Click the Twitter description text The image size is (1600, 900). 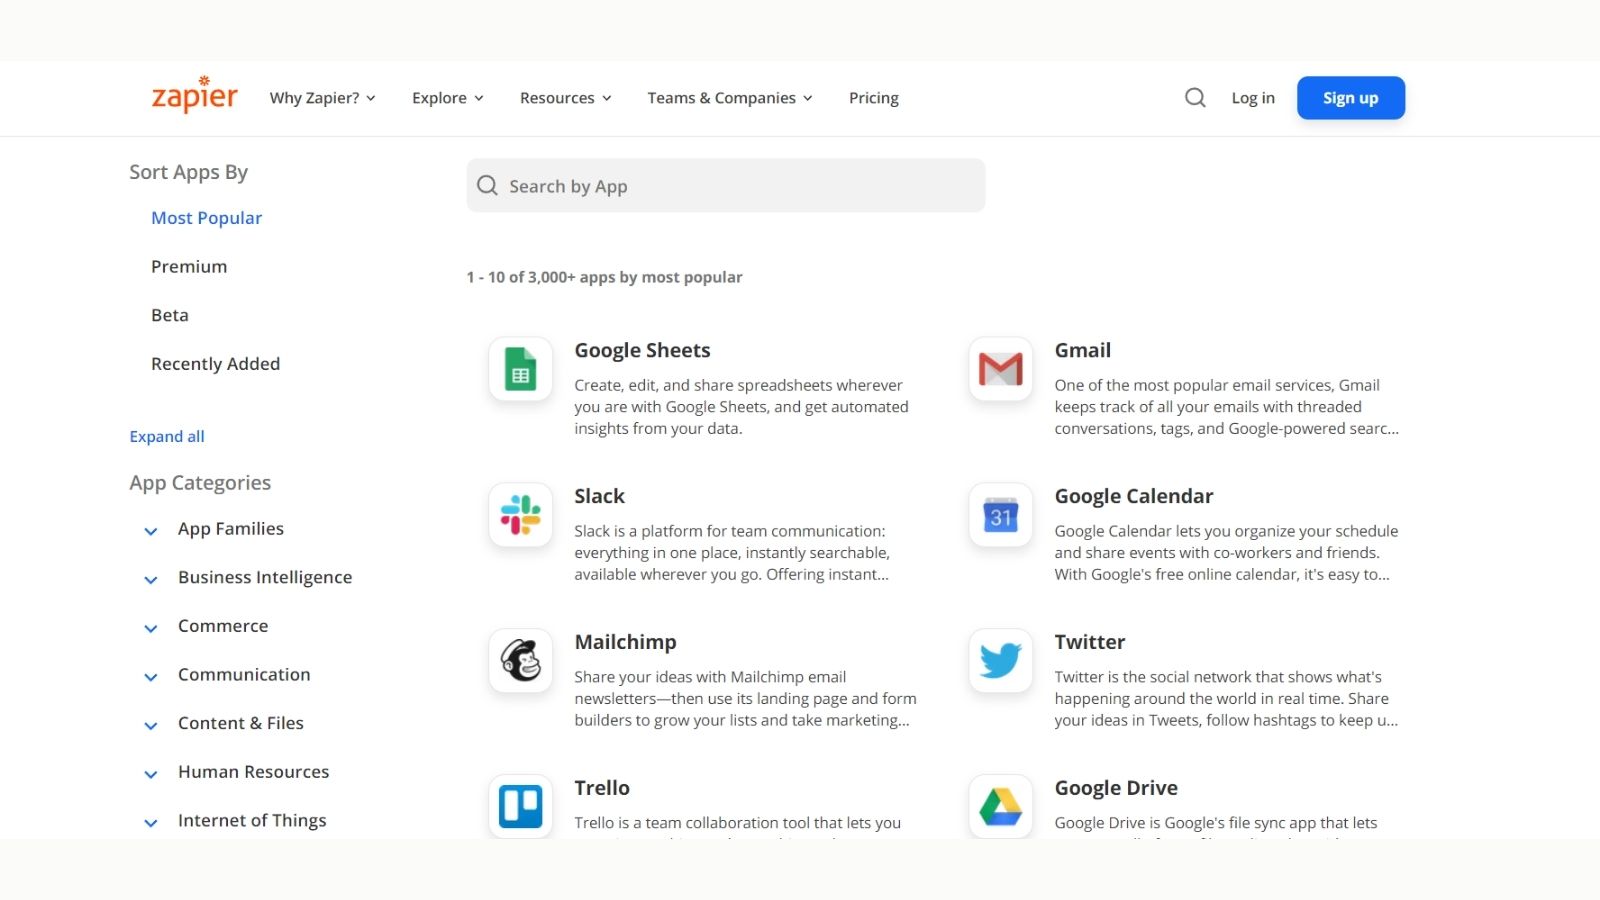[1226, 698]
